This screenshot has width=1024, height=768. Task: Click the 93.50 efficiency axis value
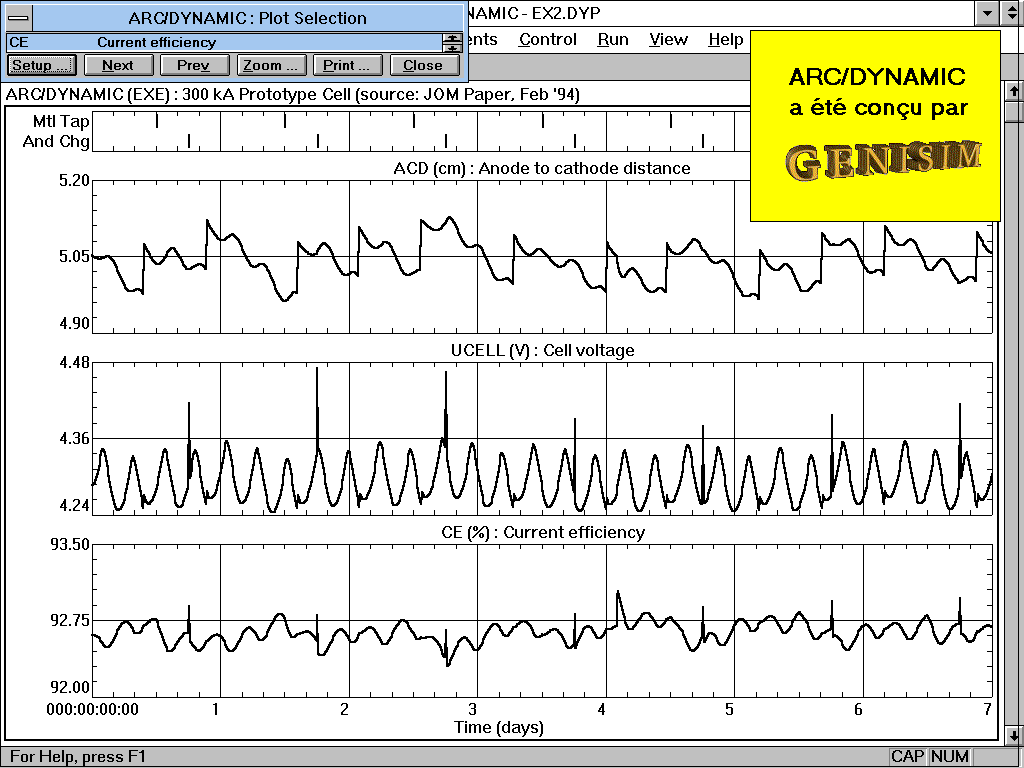pyautogui.click(x=71, y=545)
